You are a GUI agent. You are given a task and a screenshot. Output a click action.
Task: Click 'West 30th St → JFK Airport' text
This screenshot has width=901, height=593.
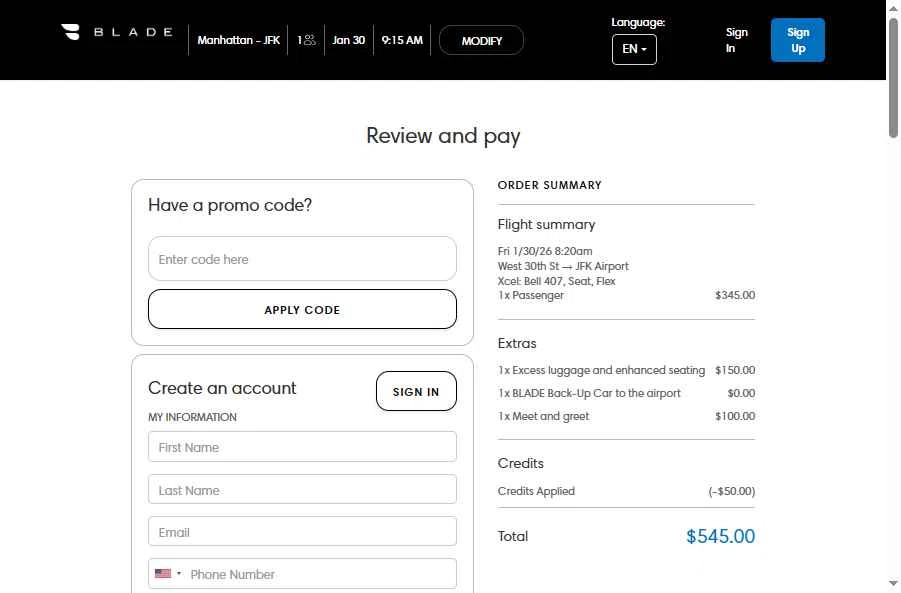563,266
